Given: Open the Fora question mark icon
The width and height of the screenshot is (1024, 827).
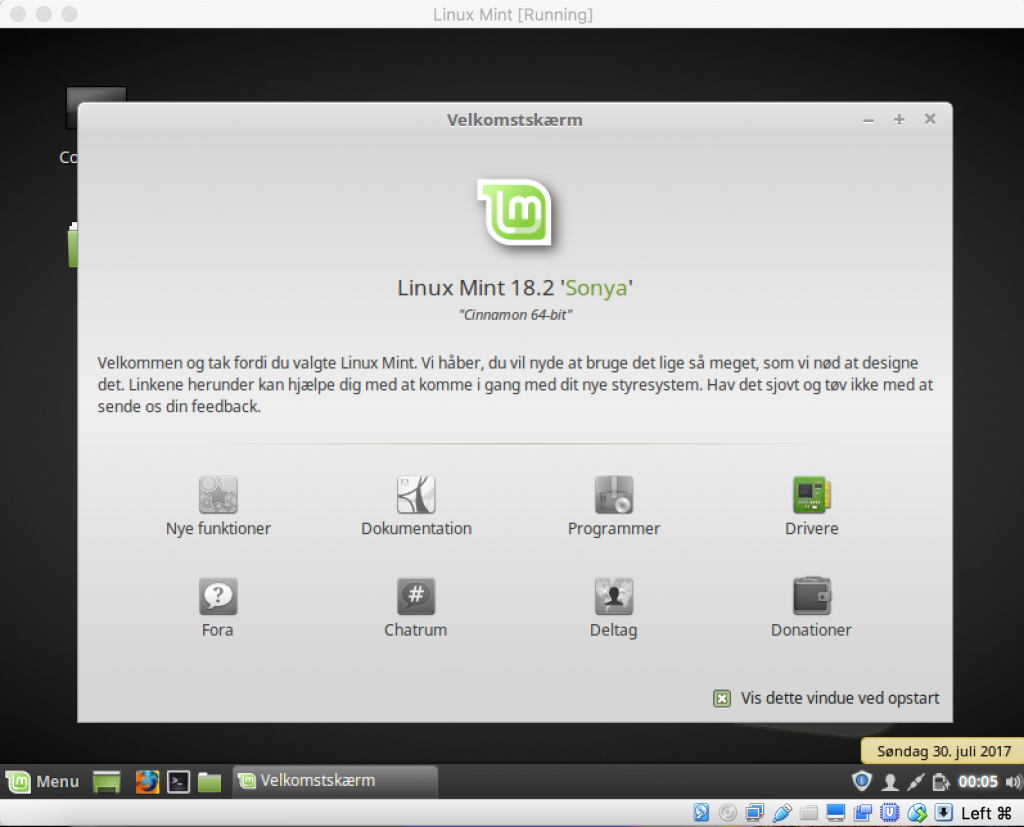Looking at the screenshot, I should pyautogui.click(x=218, y=596).
